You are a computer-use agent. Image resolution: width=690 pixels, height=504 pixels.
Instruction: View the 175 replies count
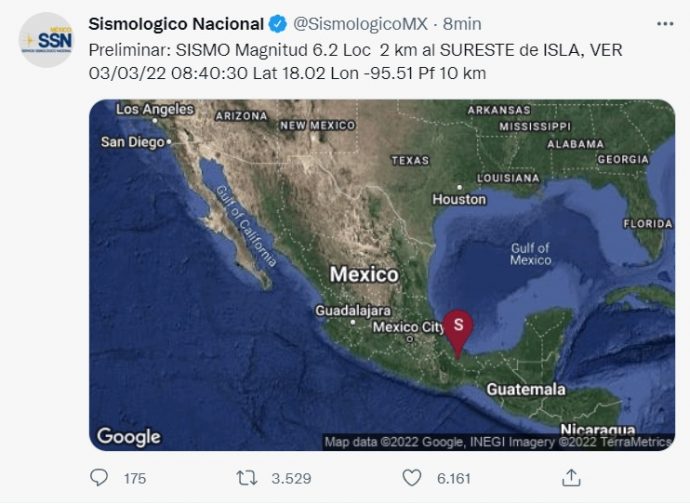[135, 478]
